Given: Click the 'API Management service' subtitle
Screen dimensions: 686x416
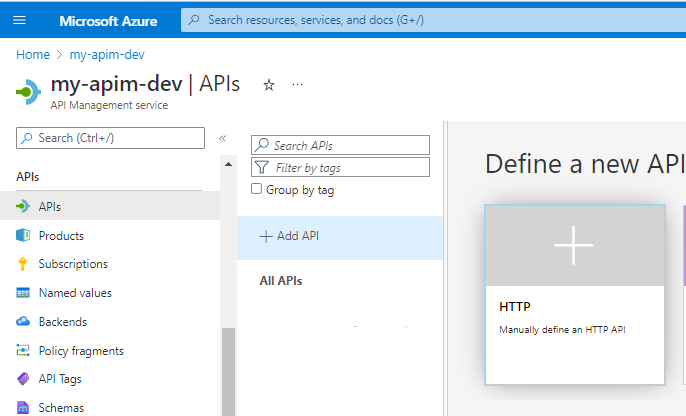Looking at the screenshot, I should pos(109,105).
